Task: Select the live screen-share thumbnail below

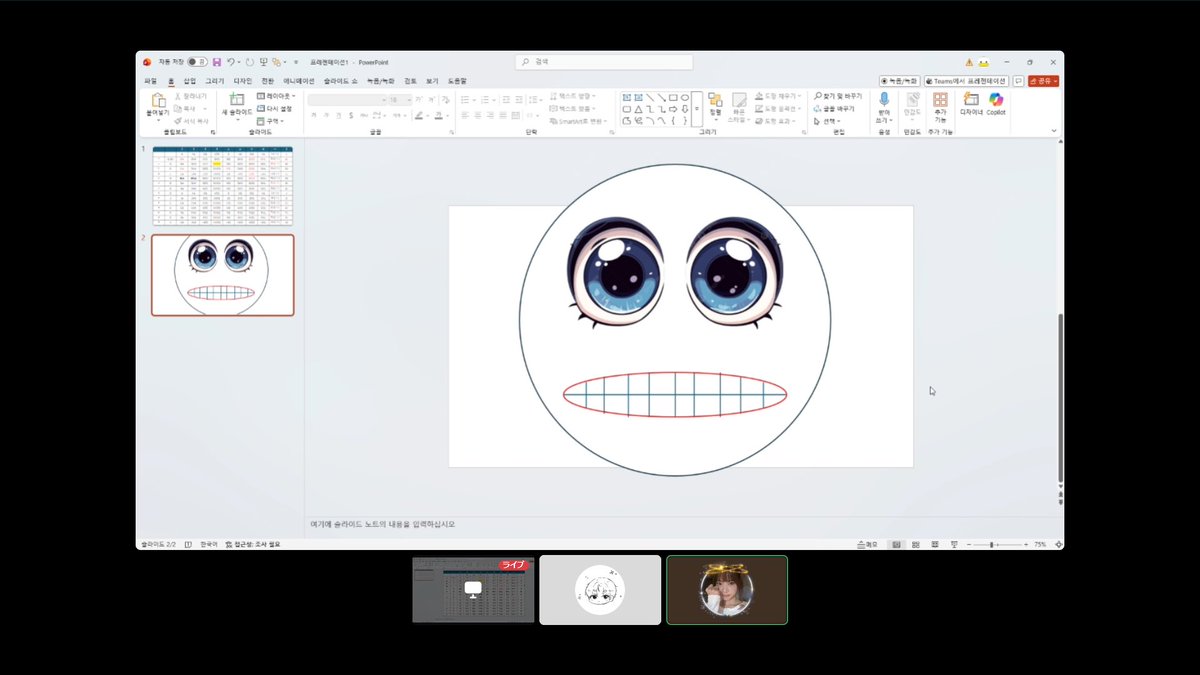Action: [x=473, y=590]
